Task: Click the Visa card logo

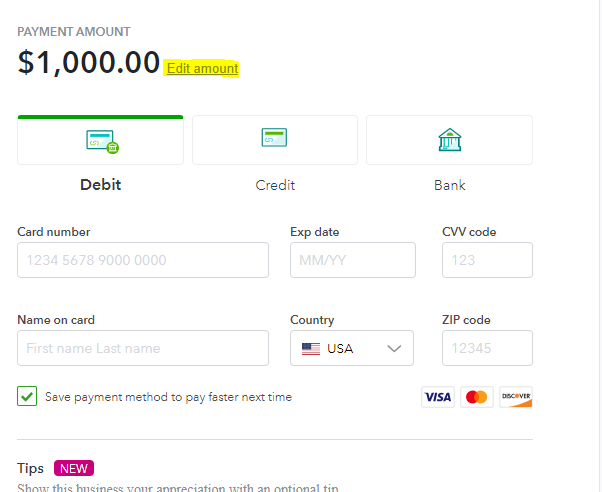Action: point(437,397)
